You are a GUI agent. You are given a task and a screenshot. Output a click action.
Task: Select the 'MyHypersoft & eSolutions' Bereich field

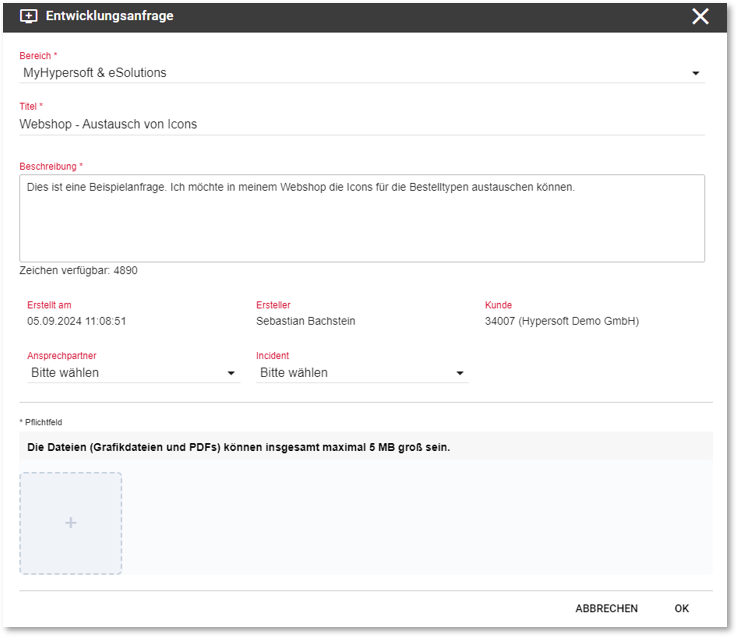(x=362, y=73)
